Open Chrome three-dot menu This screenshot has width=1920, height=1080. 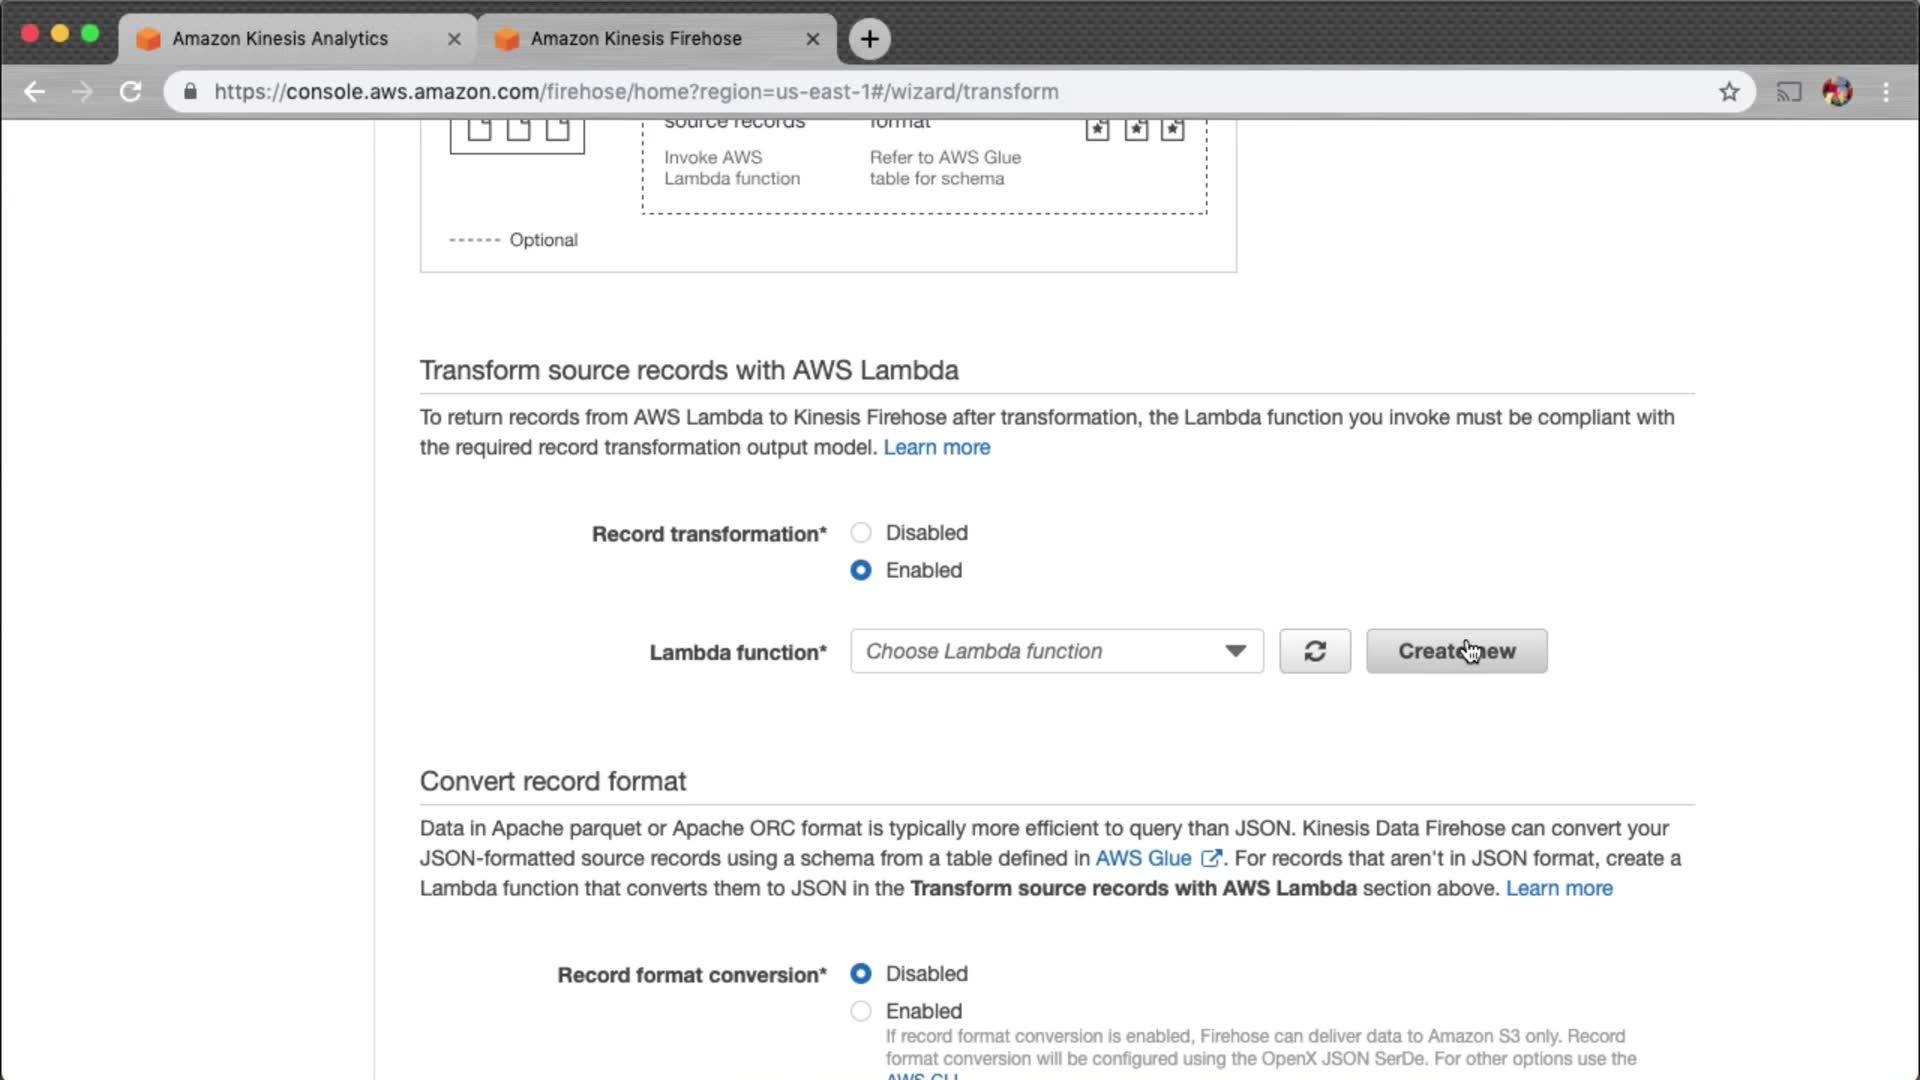1886,92
